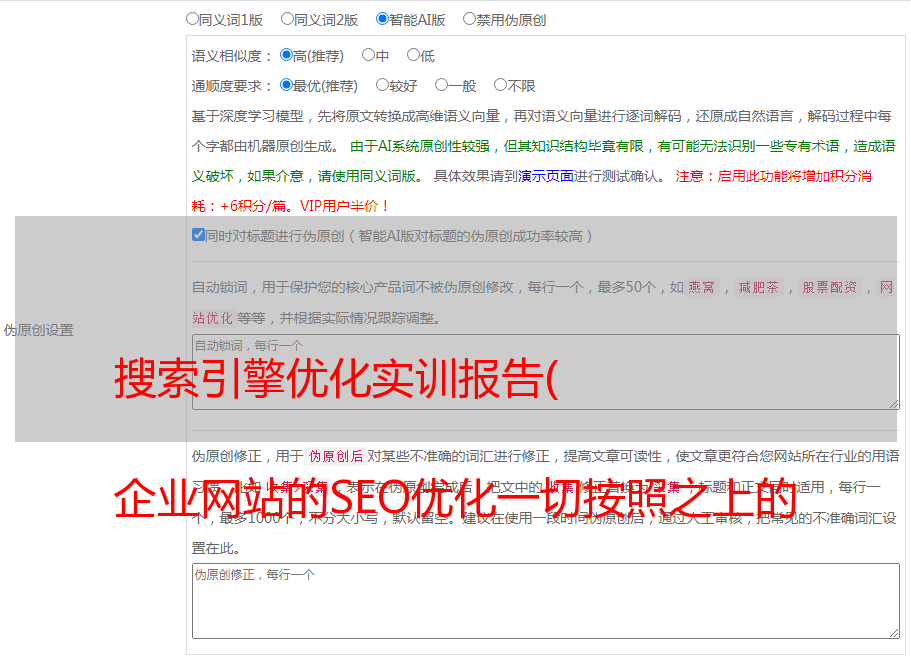Choose the 同义词2版 mode
The image size is (911, 658).
click(287, 19)
